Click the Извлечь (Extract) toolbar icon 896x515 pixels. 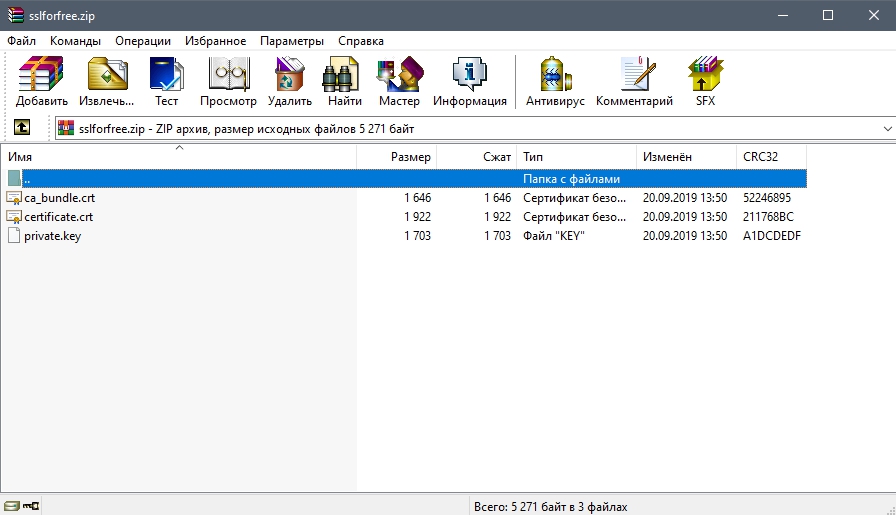point(107,82)
